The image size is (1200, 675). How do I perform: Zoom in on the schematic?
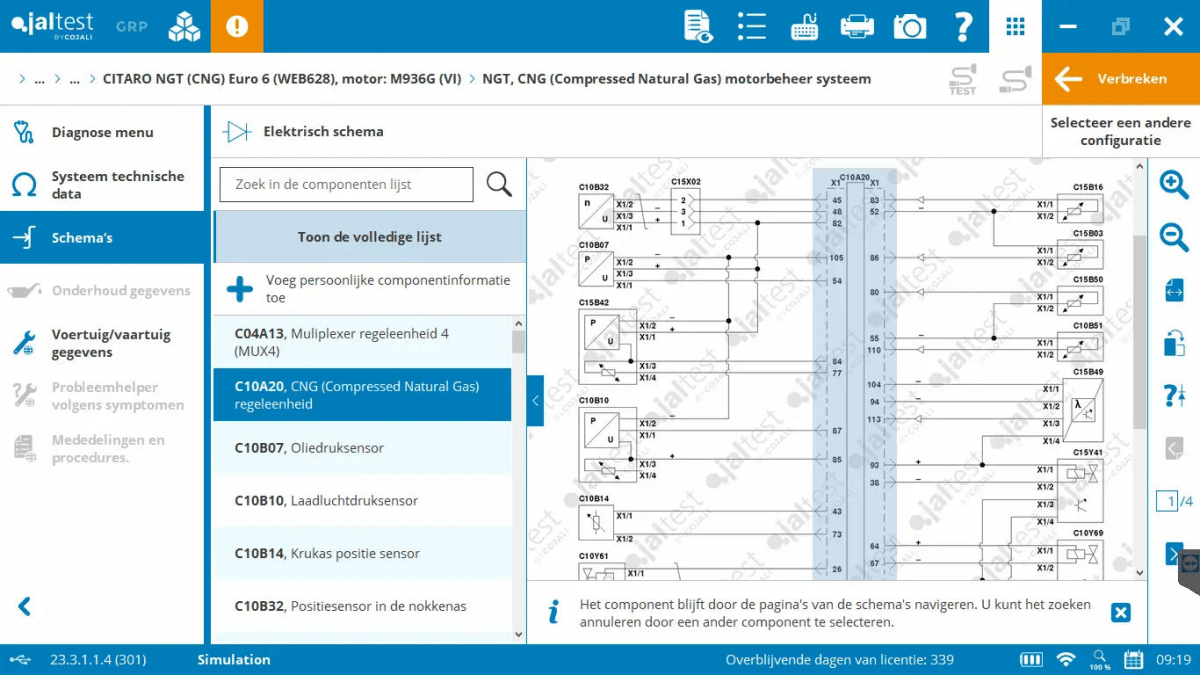point(1174,185)
